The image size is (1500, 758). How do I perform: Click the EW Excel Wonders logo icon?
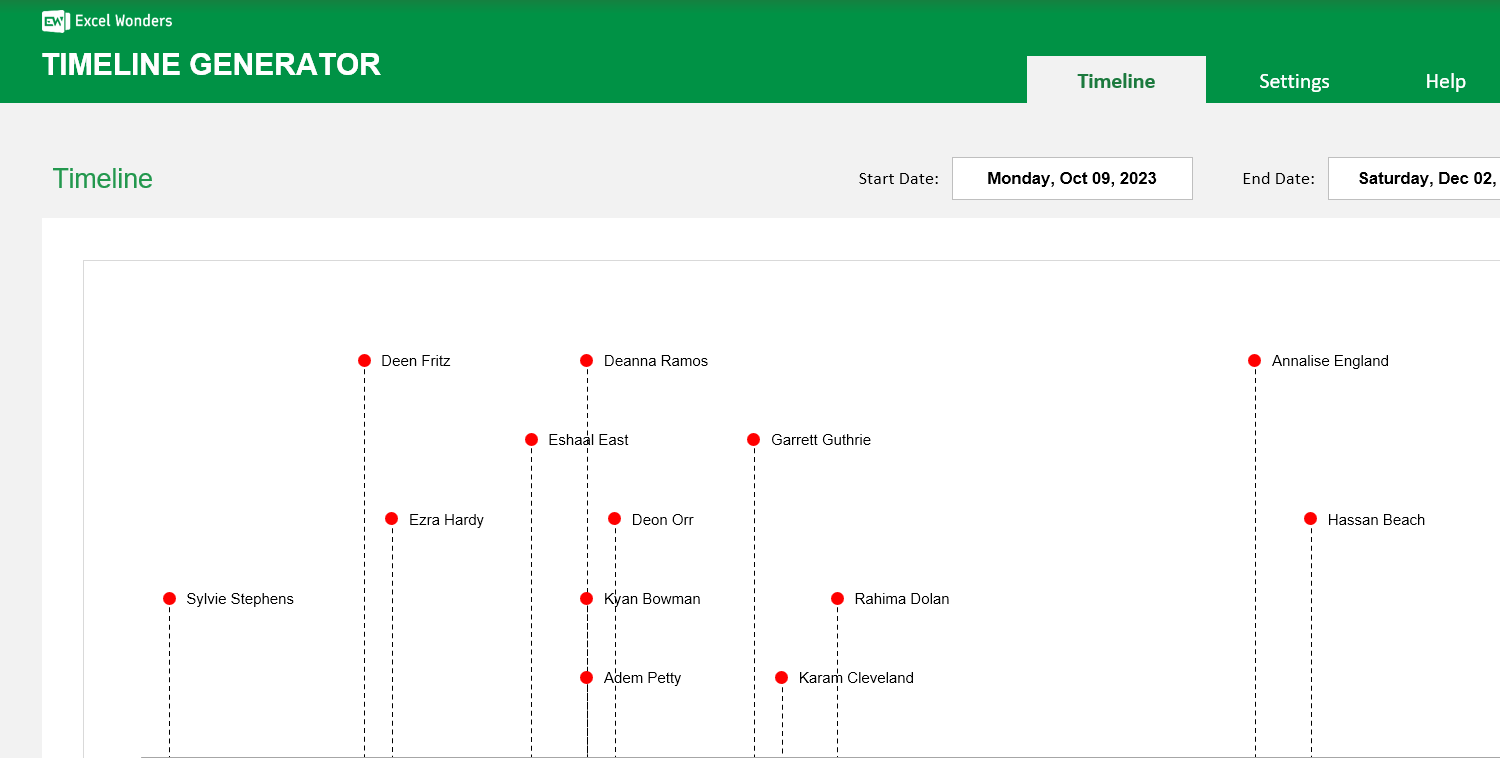coord(55,20)
